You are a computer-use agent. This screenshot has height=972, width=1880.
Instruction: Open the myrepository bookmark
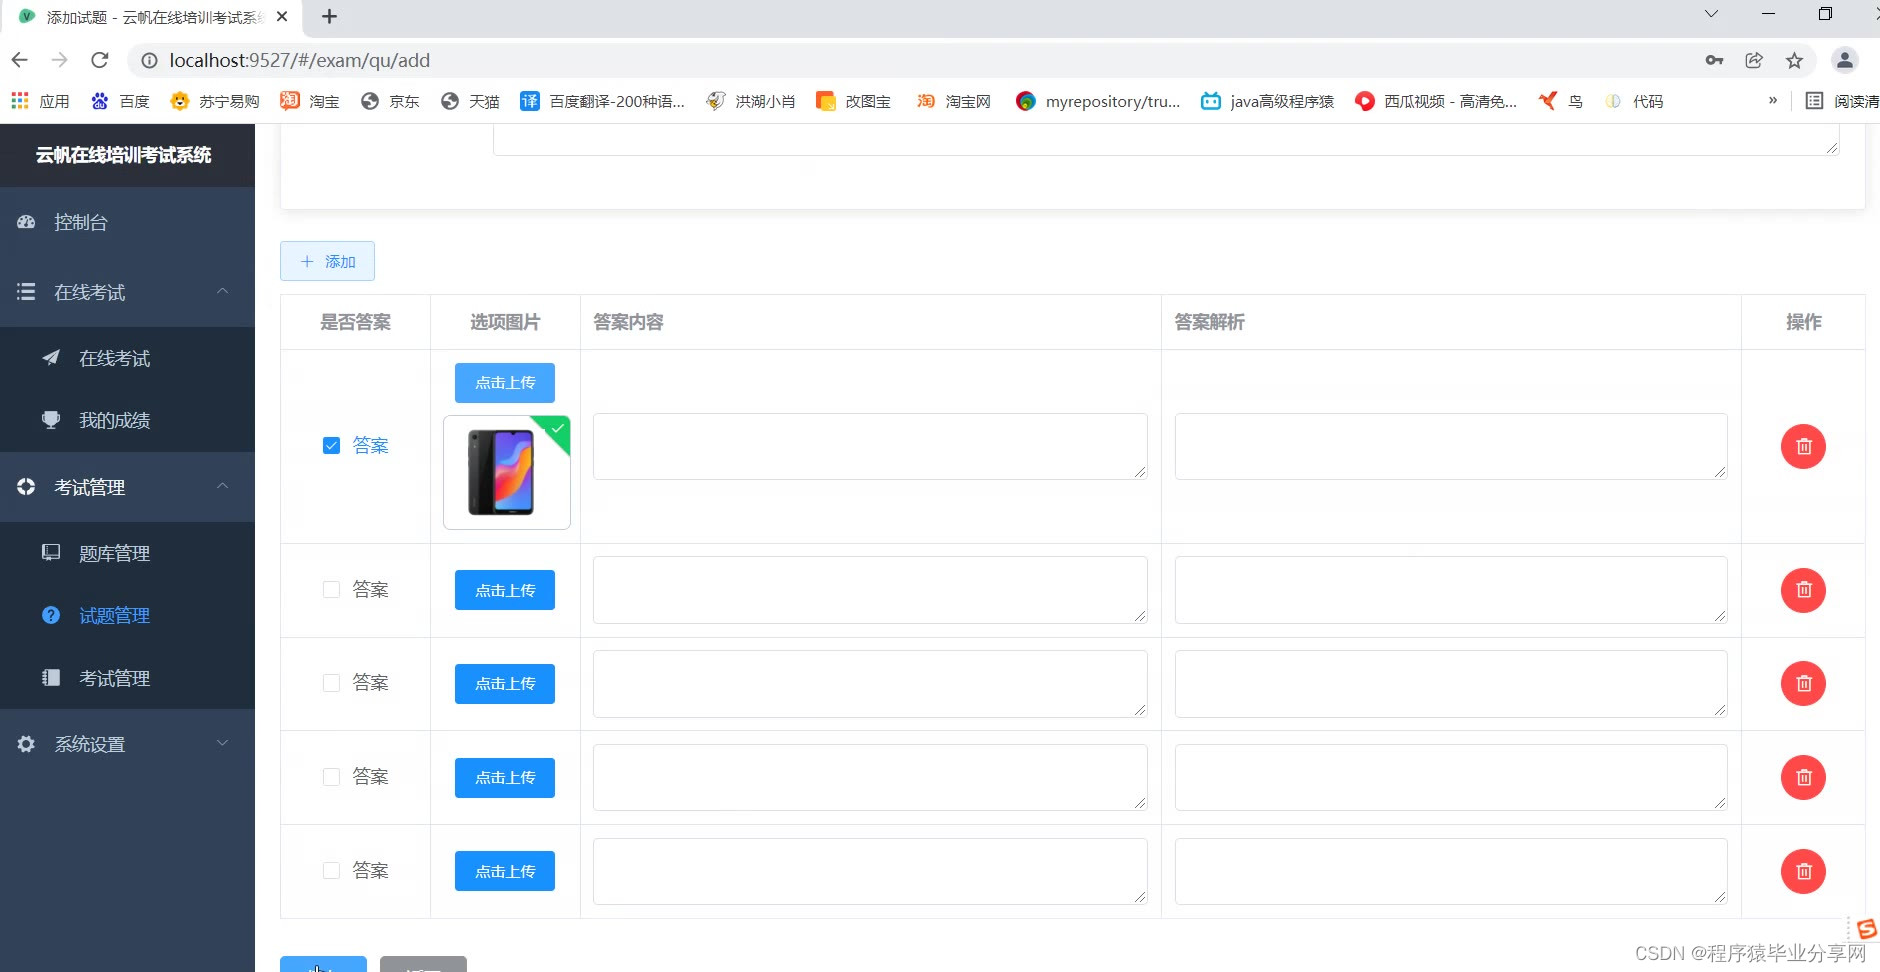tap(1098, 101)
